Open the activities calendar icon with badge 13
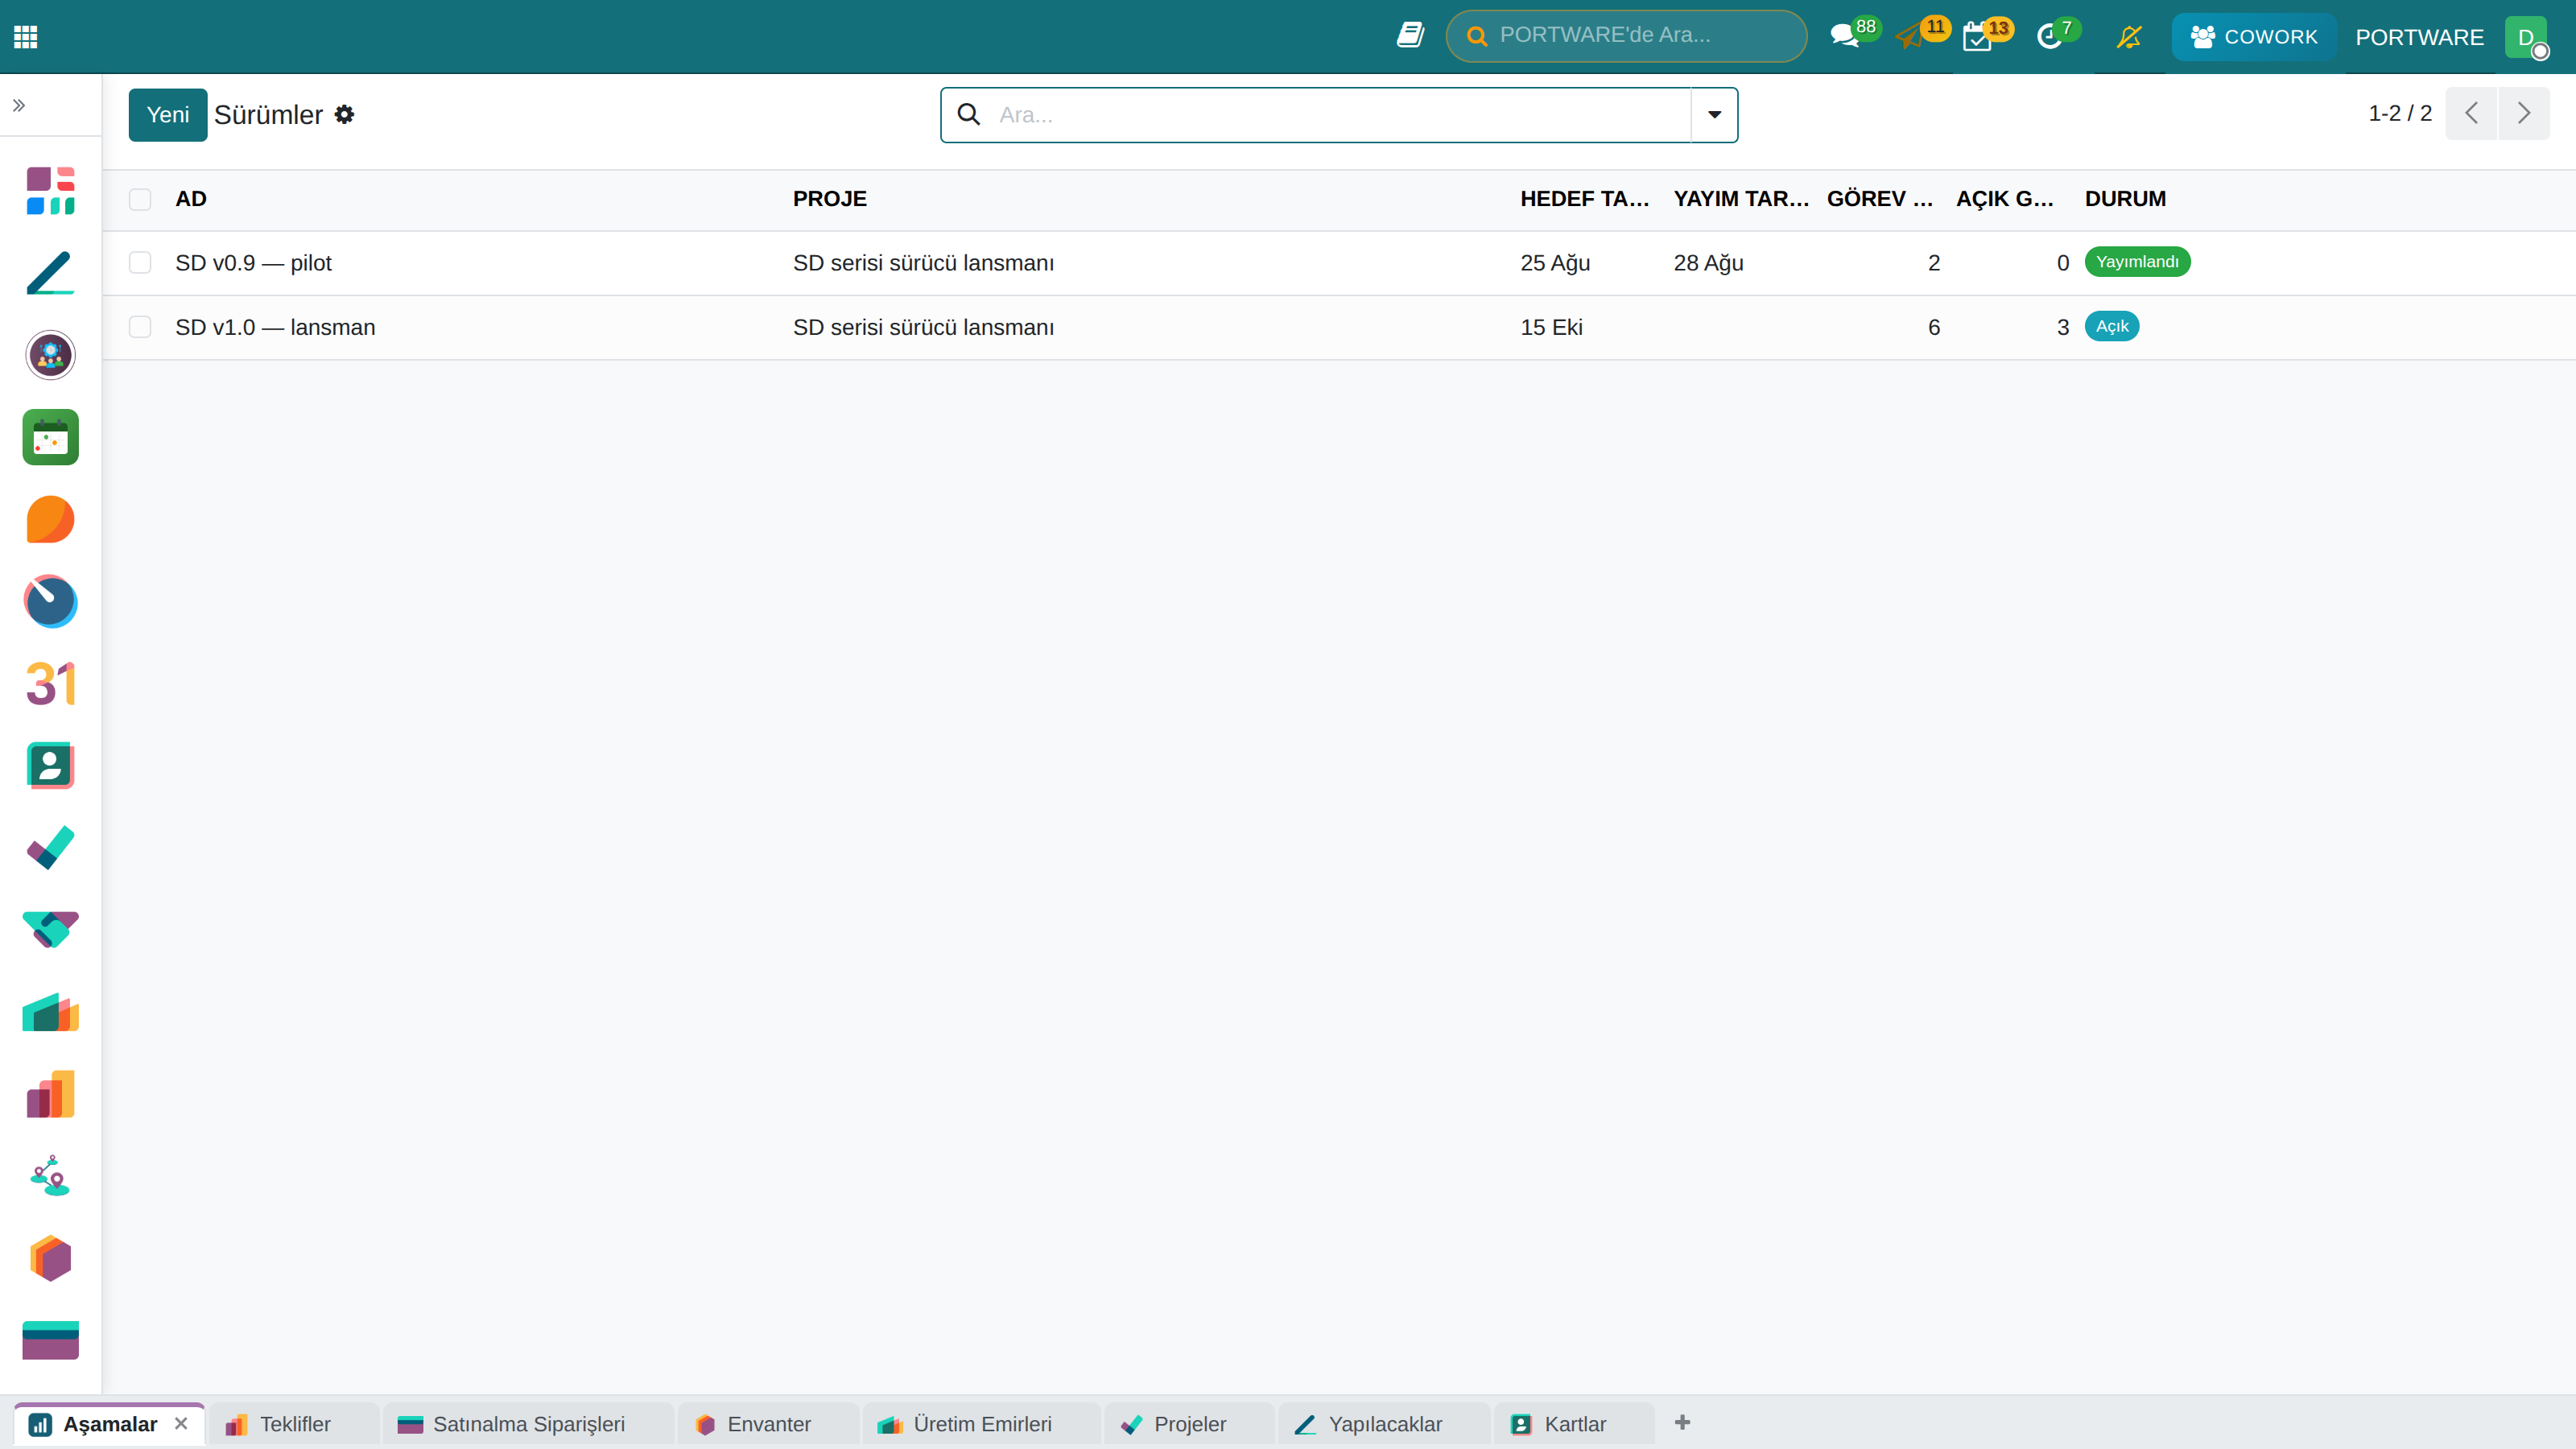Screen dimensions: 2576x1449 click(1977, 37)
